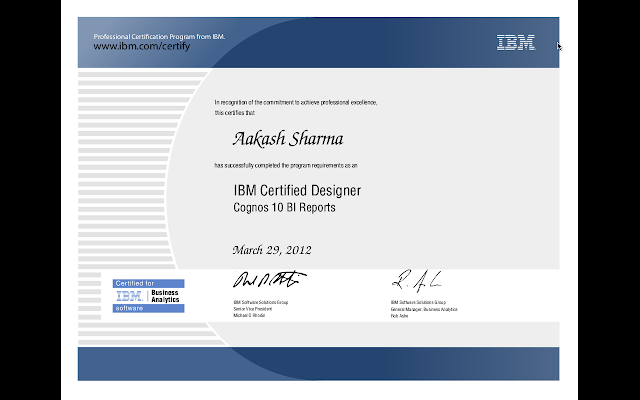Click 'Professional Certification Program from IBM.' text
This screenshot has width=640, height=400.
pos(159,36)
